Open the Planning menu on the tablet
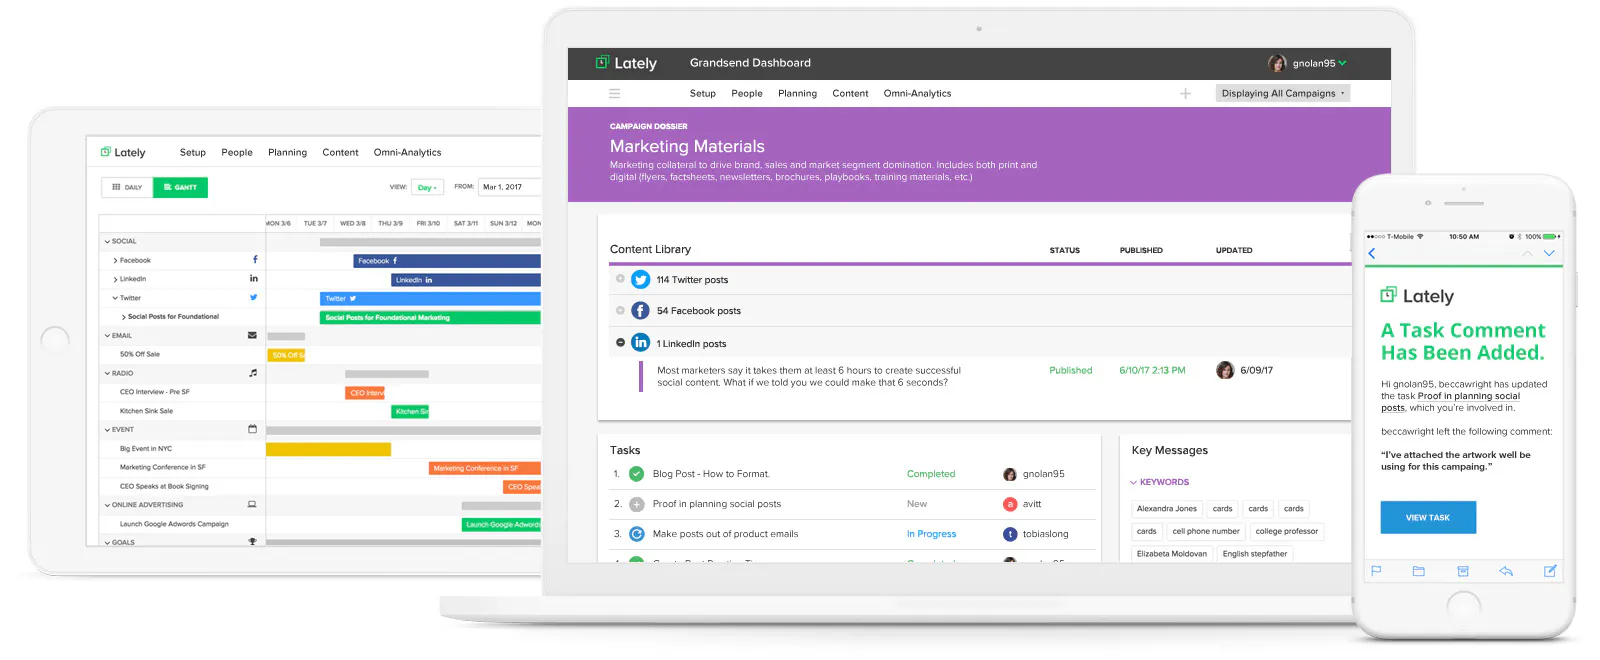Image resolution: width=1600 pixels, height=660 pixels. tap(287, 152)
